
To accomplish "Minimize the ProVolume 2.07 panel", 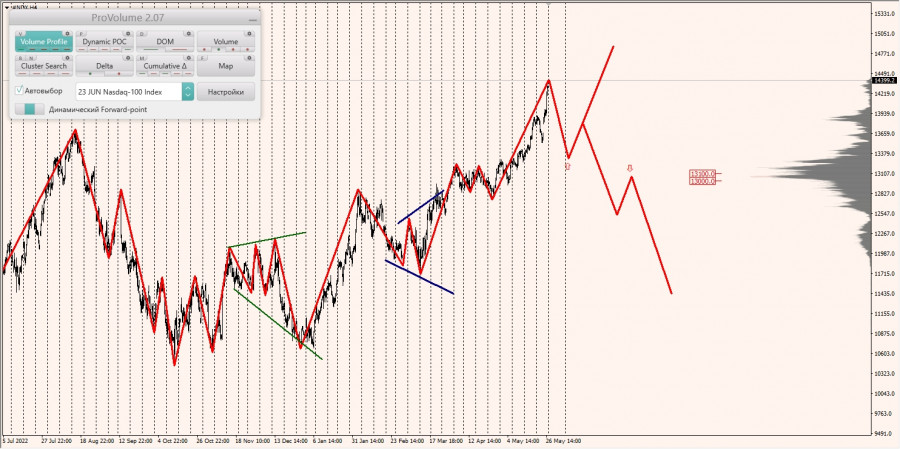I will coord(252,20).
